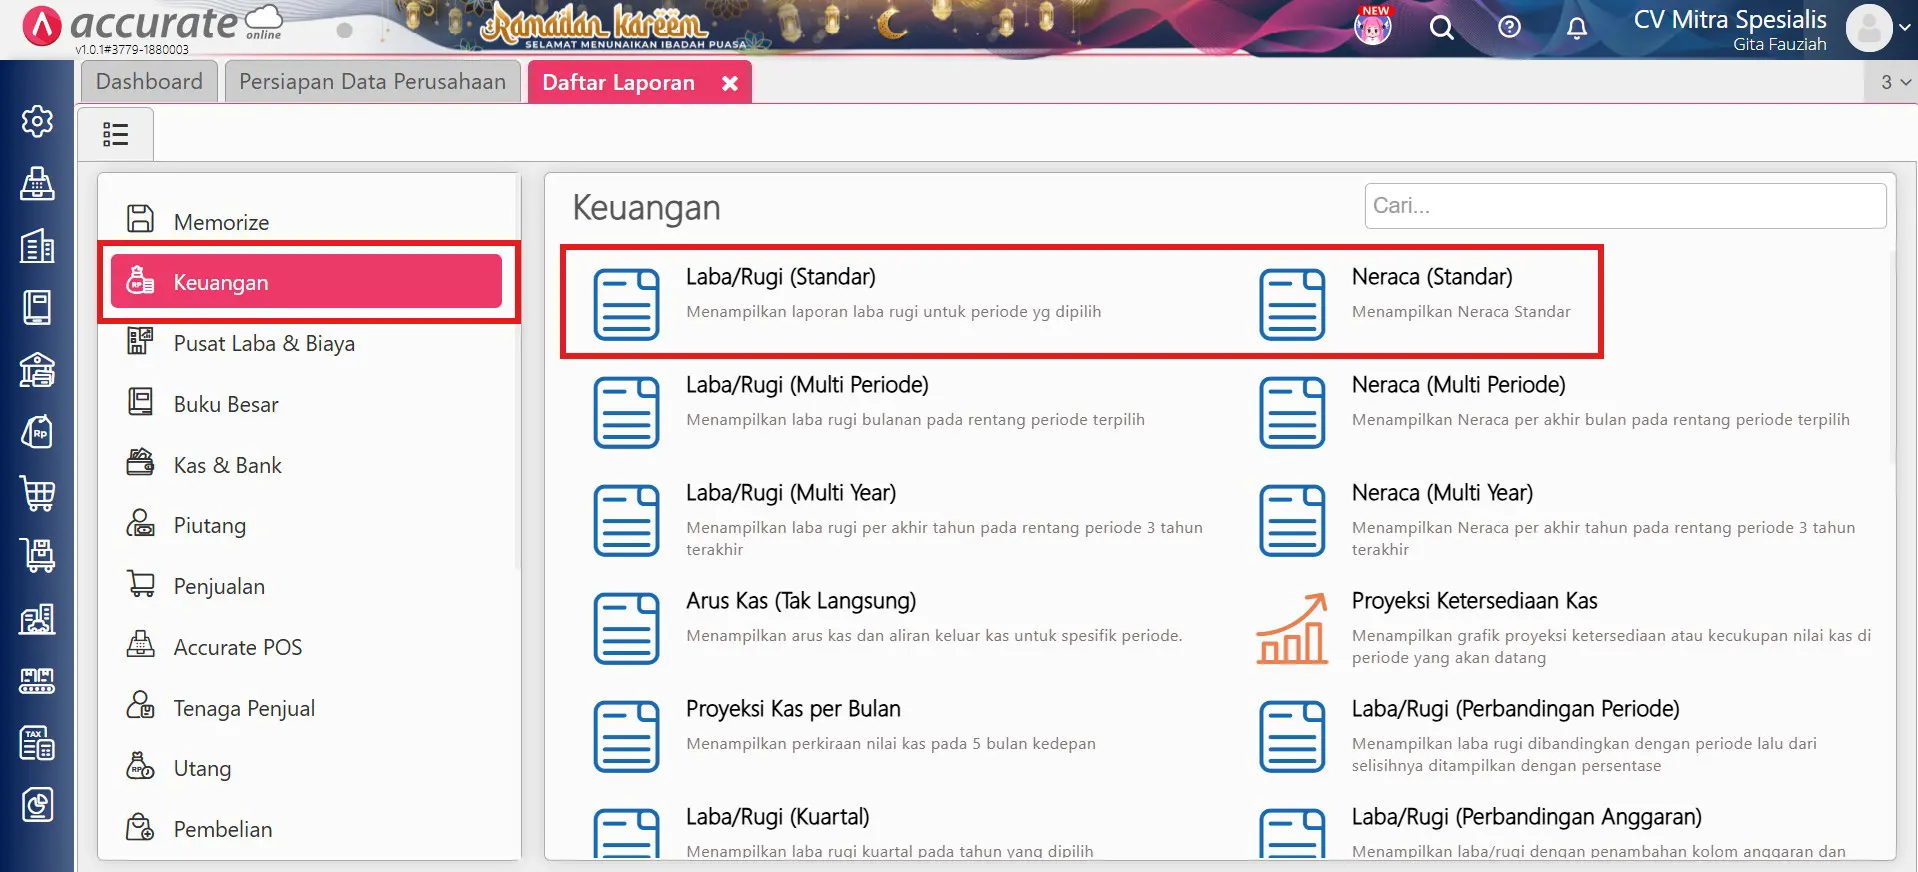
Task: Click the NEW mascot avatar icon
Action: point(1372,27)
